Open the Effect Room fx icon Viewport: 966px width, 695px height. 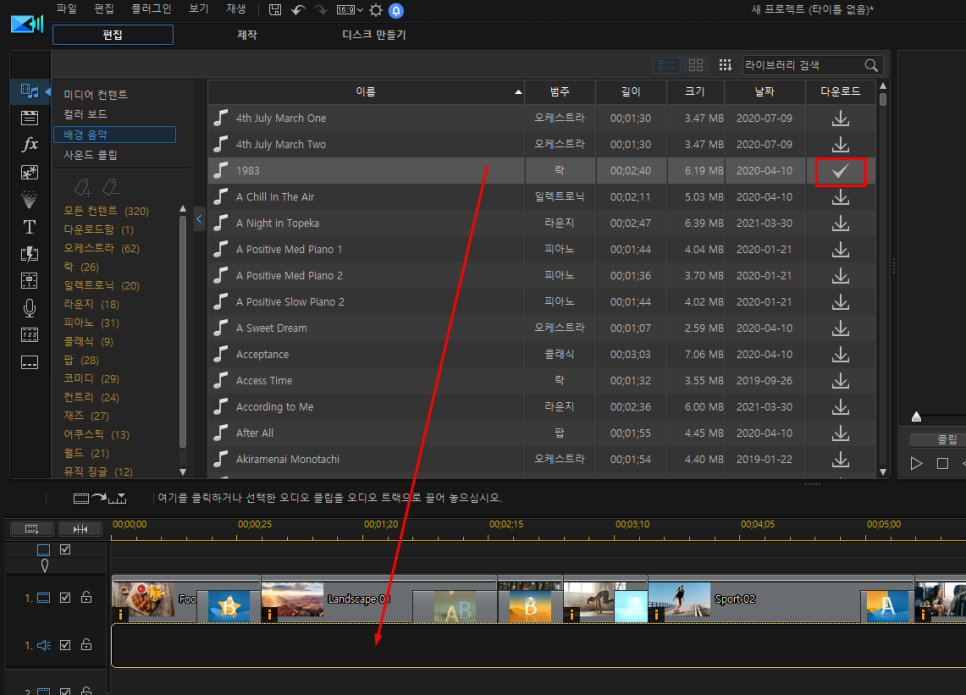(30, 144)
